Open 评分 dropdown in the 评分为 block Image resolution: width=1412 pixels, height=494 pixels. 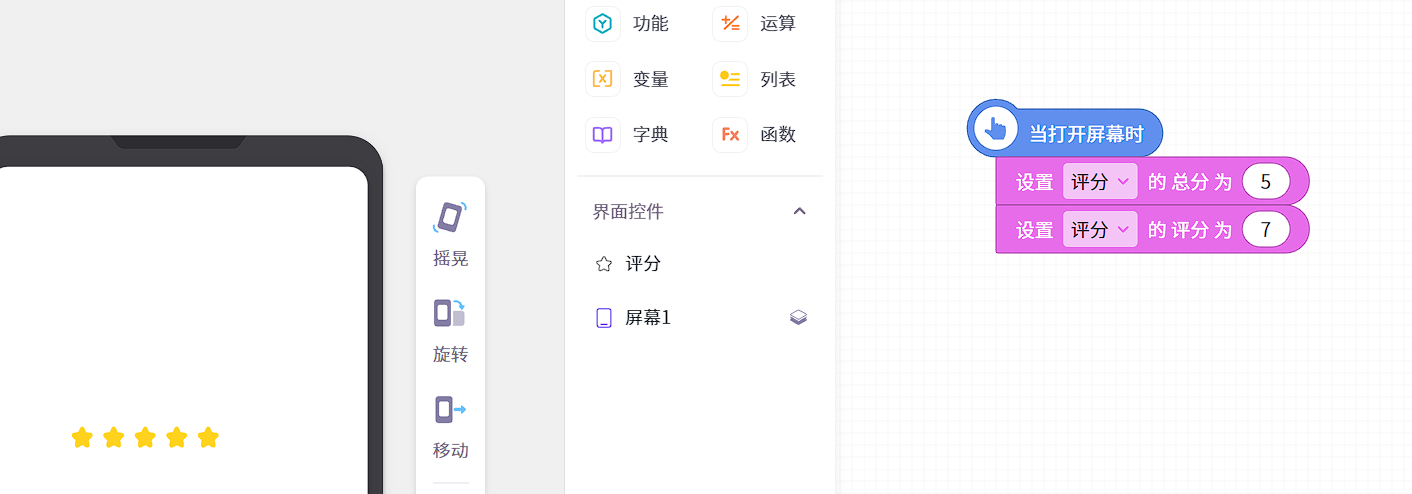[1100, 230]
